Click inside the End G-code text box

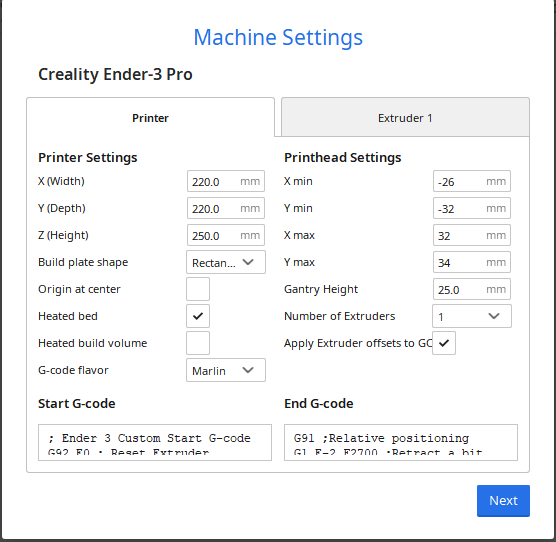[x=401, y=442]
